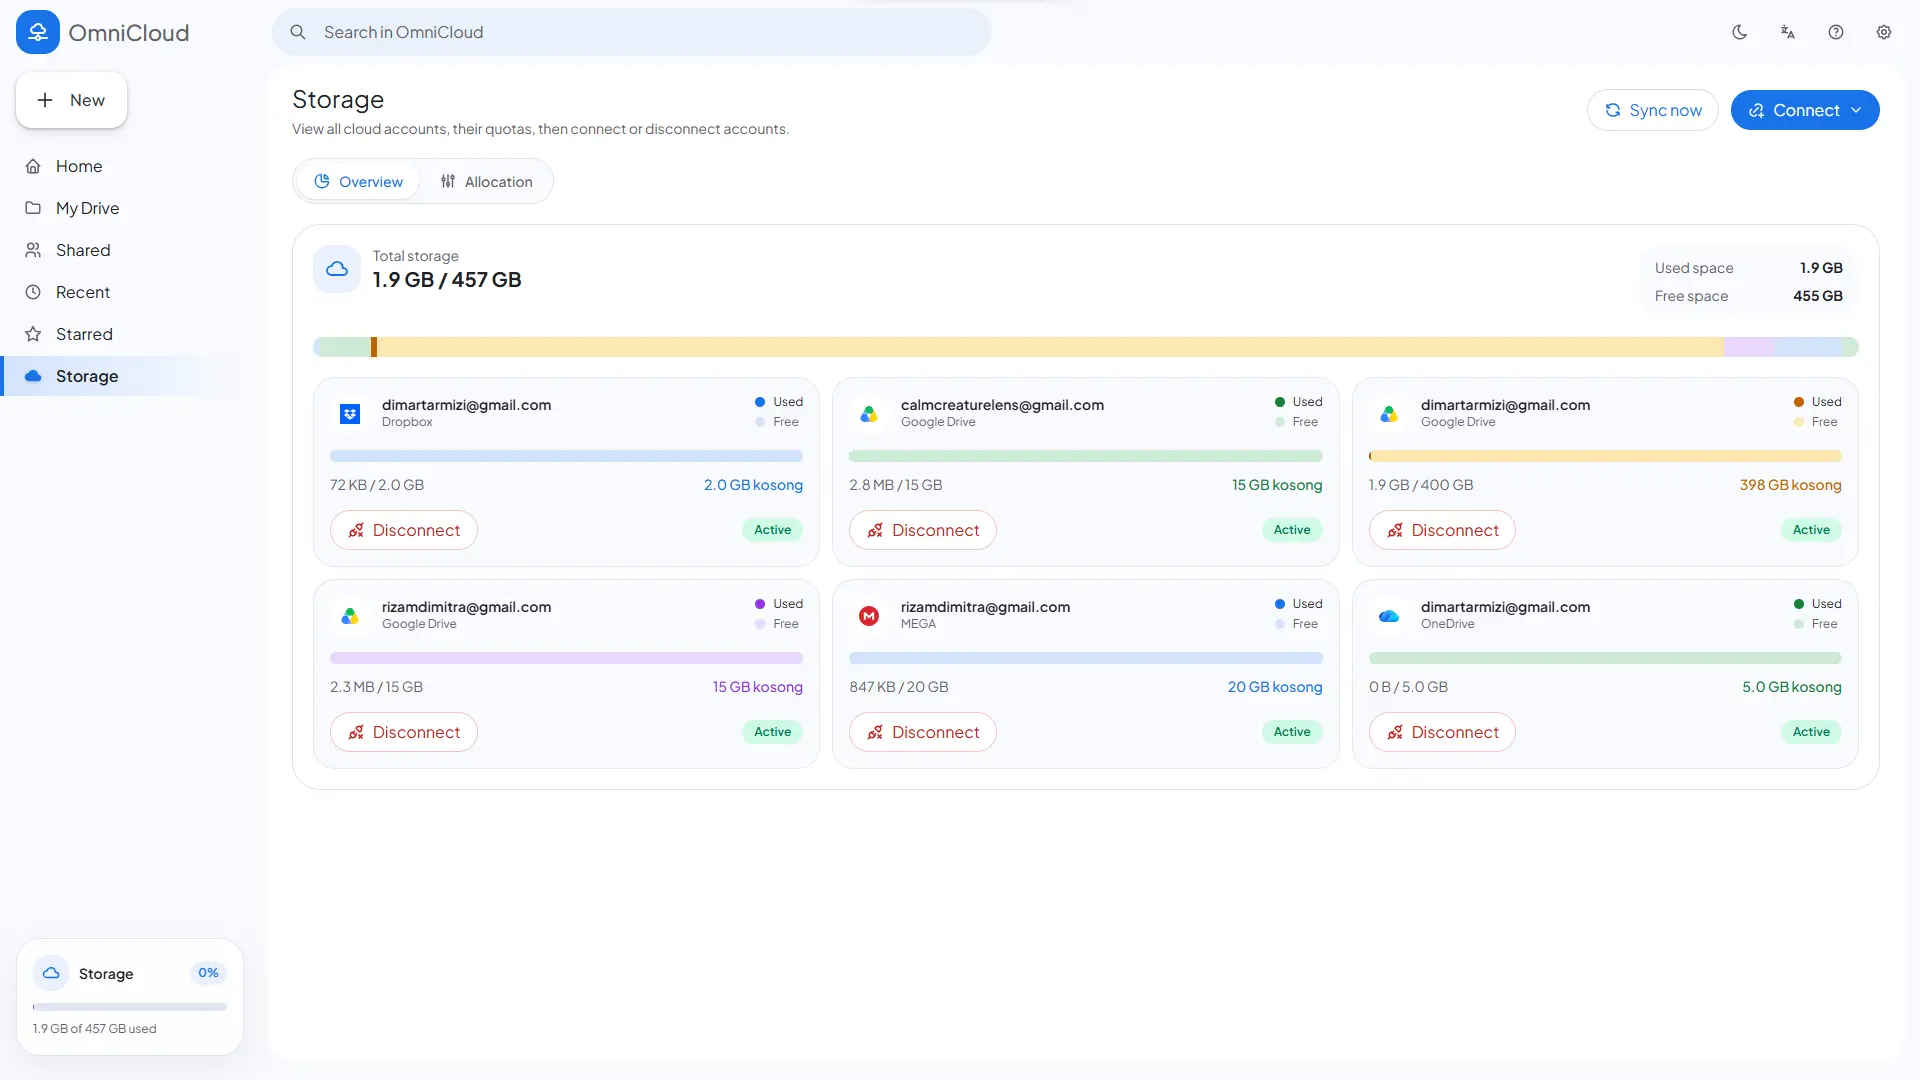Screen dimensions: 1920x1080
Task: Disconnect the 400 GB Google Drive account
Action: click(x=1442, y=530)
